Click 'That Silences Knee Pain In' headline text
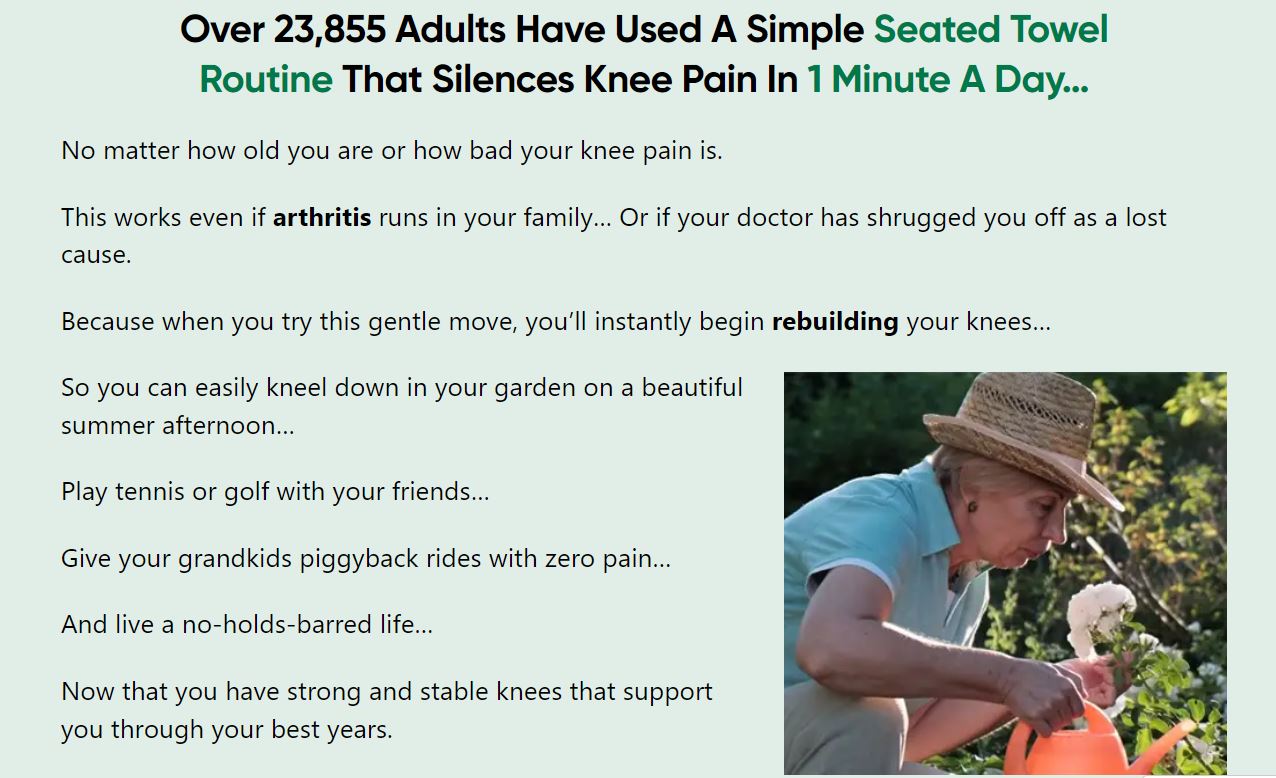Viewport: 1276px width, 778px height. point(570,79)
